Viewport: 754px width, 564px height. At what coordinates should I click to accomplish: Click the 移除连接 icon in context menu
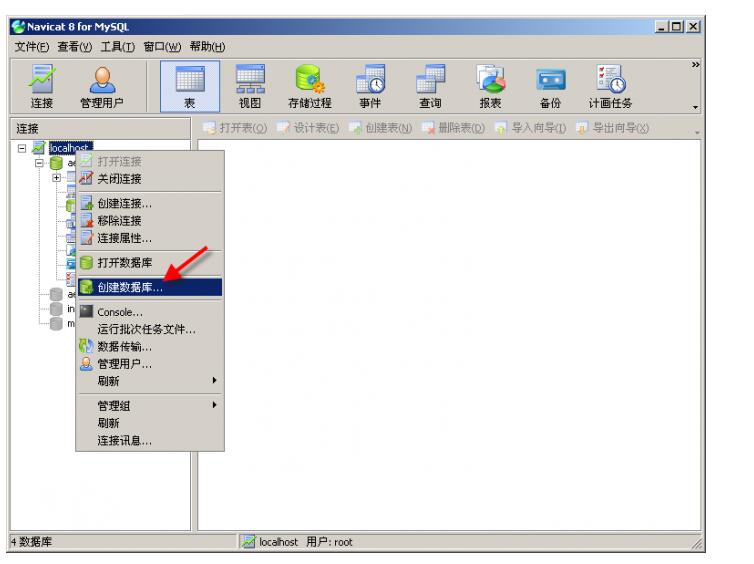tap(86, 220)
